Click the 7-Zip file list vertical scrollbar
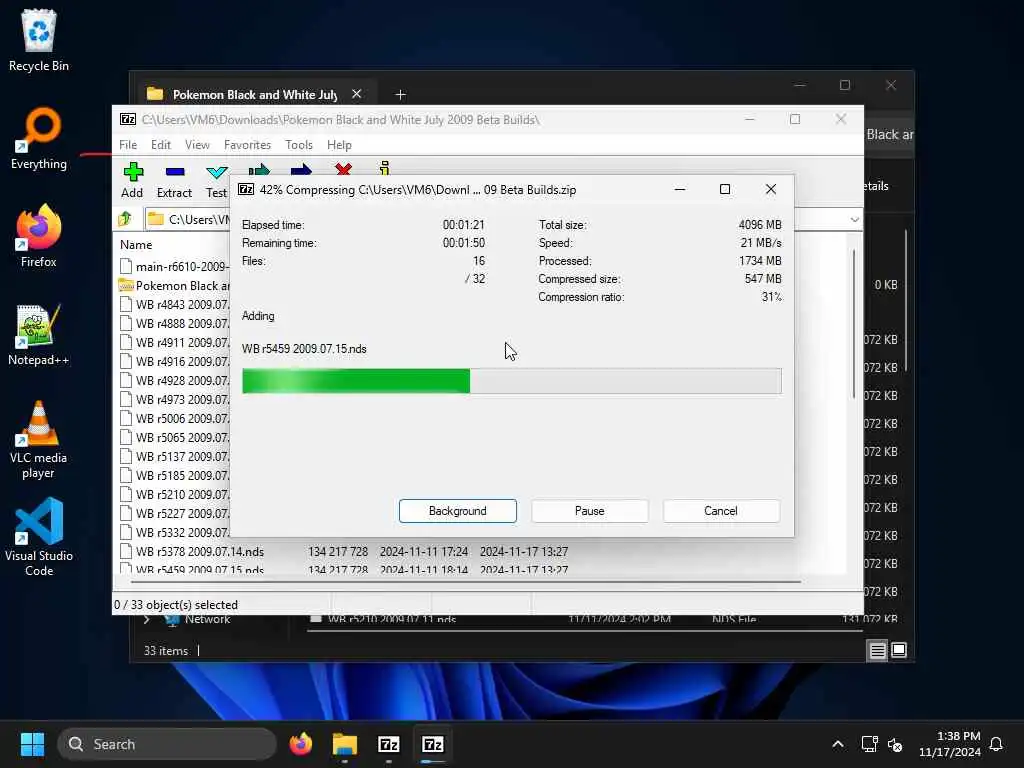Image resolution: width=1024 pixels, height=768 pixels. click(854, 323)
